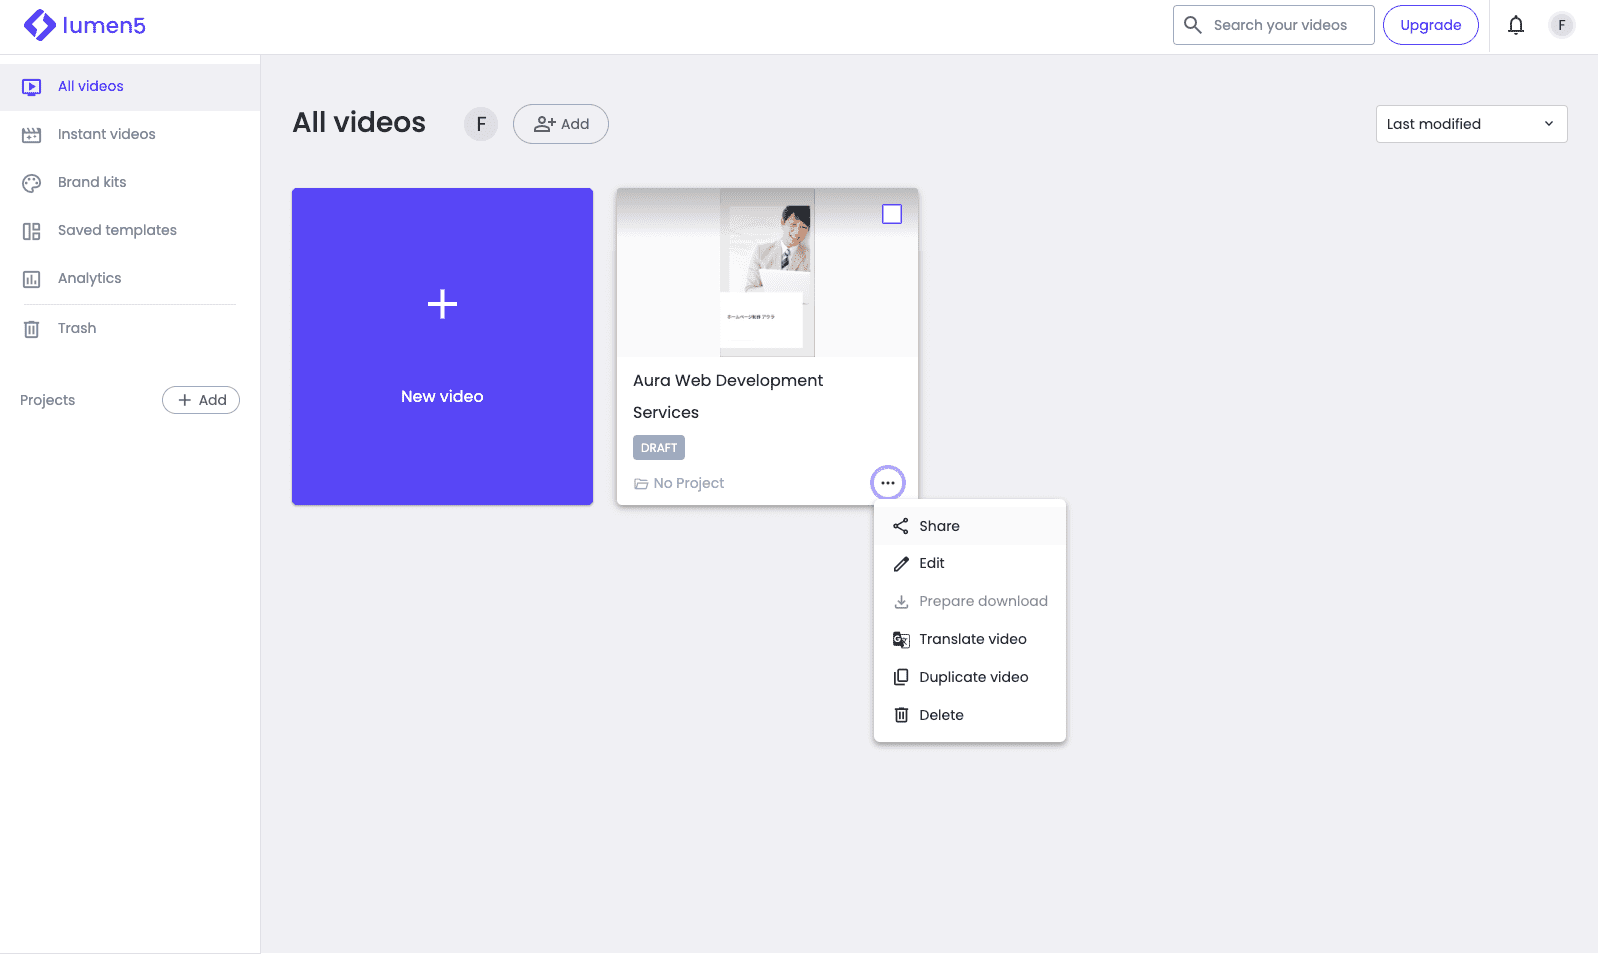This screenshot has width=1598, height=955.
Task: Open Saved templates section
Action: click(117, 230)
